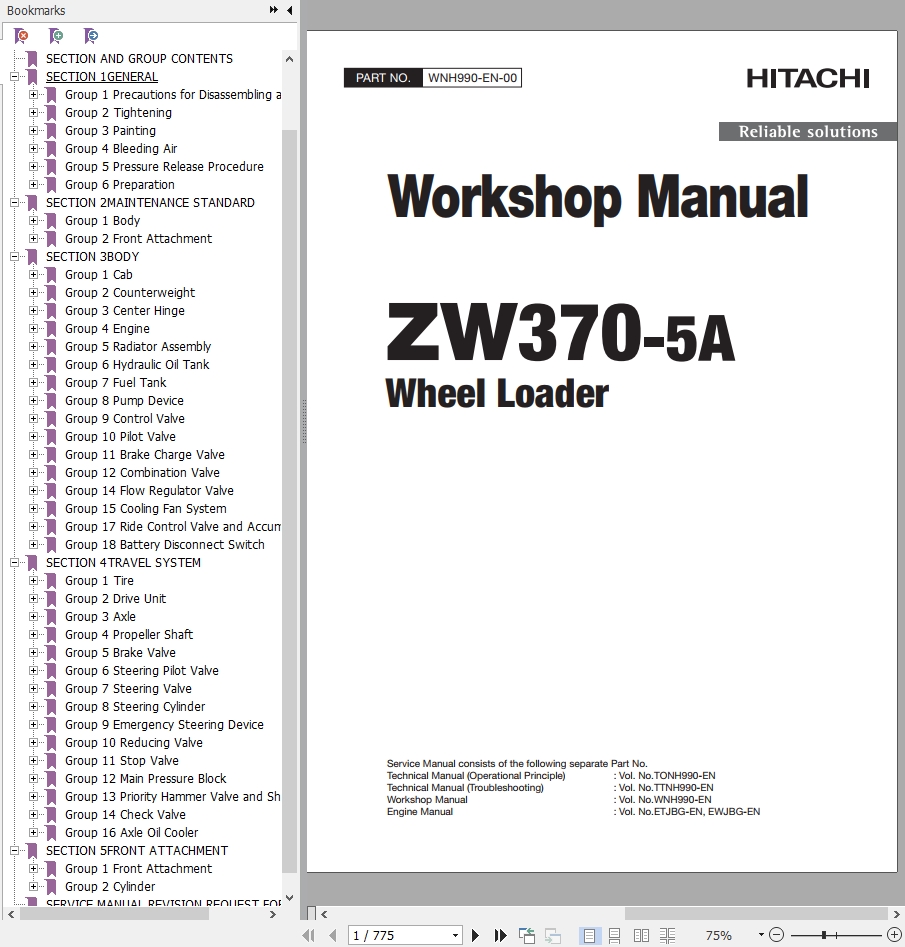Image resolution: width=905 pixels, height=947 pixels.
Task: Open Group 2 Front Attachment under Section 2
Action: click(138, 239)
